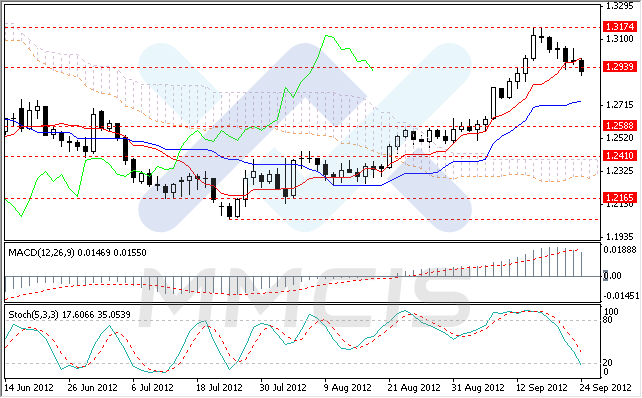Screen dimensions: 642x398
Task: Click the tall white candle near 1.3100 high
Action: pyautogui.click(x=533, y=46)
